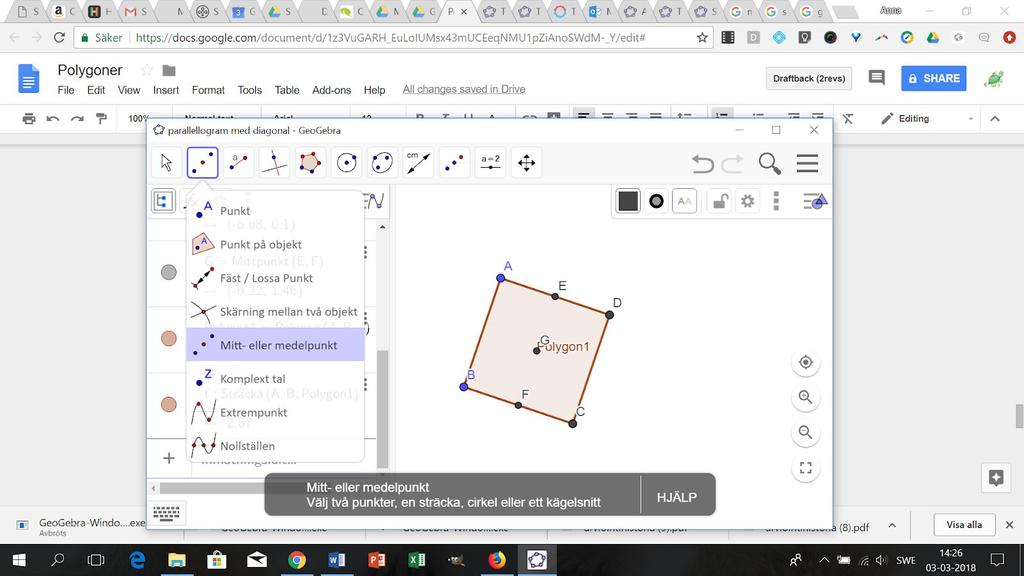Open object settings gear in style bar
Screen dimensions: 1024x576
click(x=748, y=201)
